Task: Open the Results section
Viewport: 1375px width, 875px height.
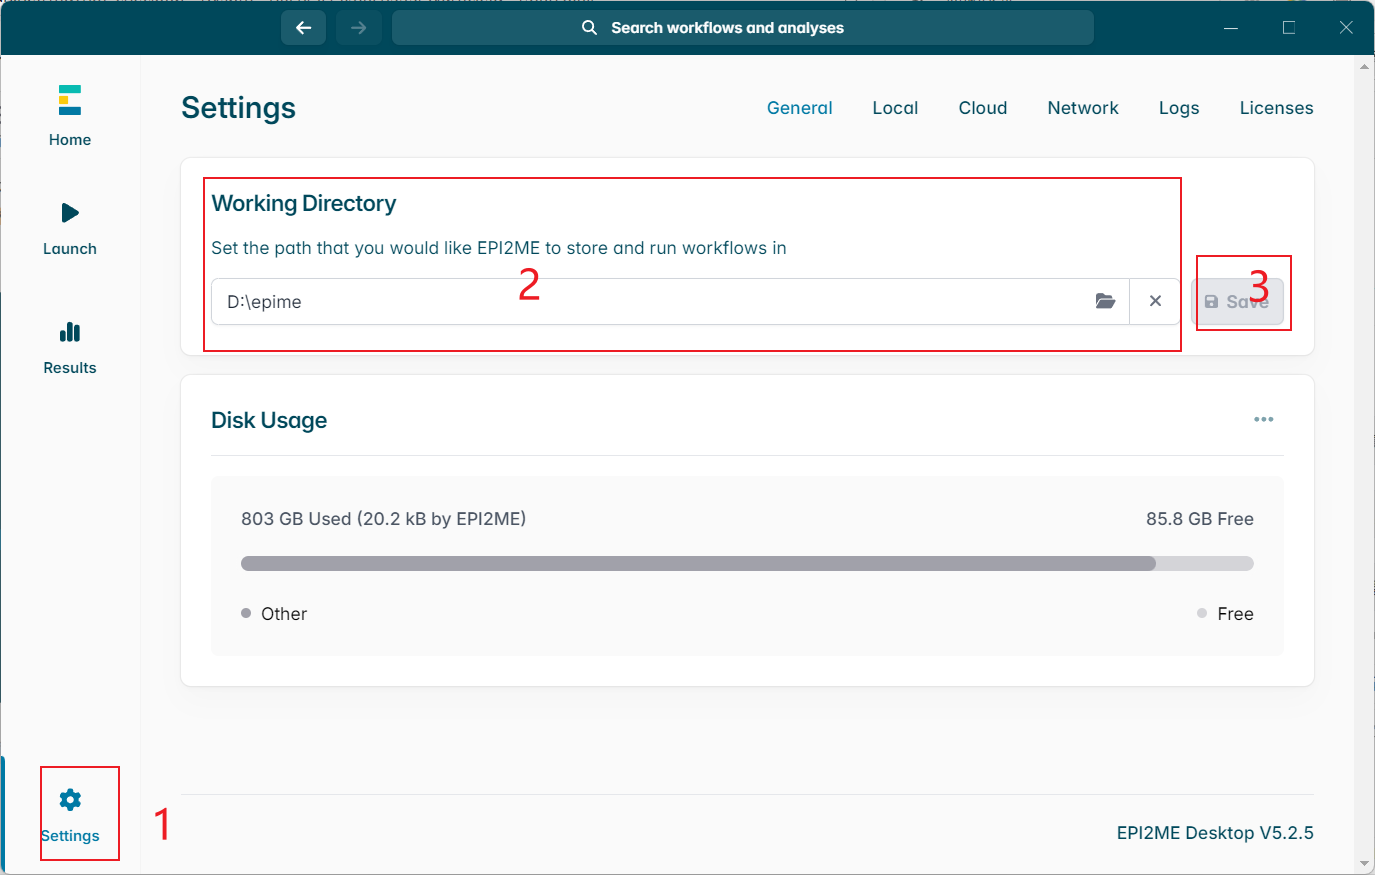Action: [70, 348]
